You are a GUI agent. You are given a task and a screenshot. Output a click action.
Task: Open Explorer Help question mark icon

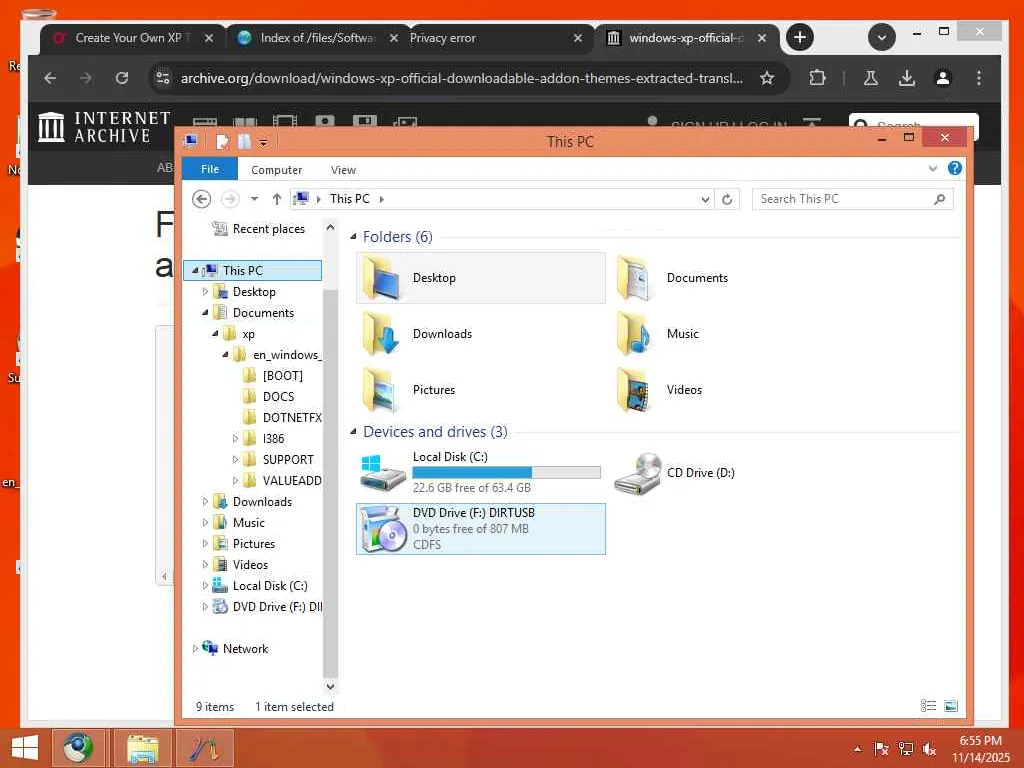click(954, 168)
